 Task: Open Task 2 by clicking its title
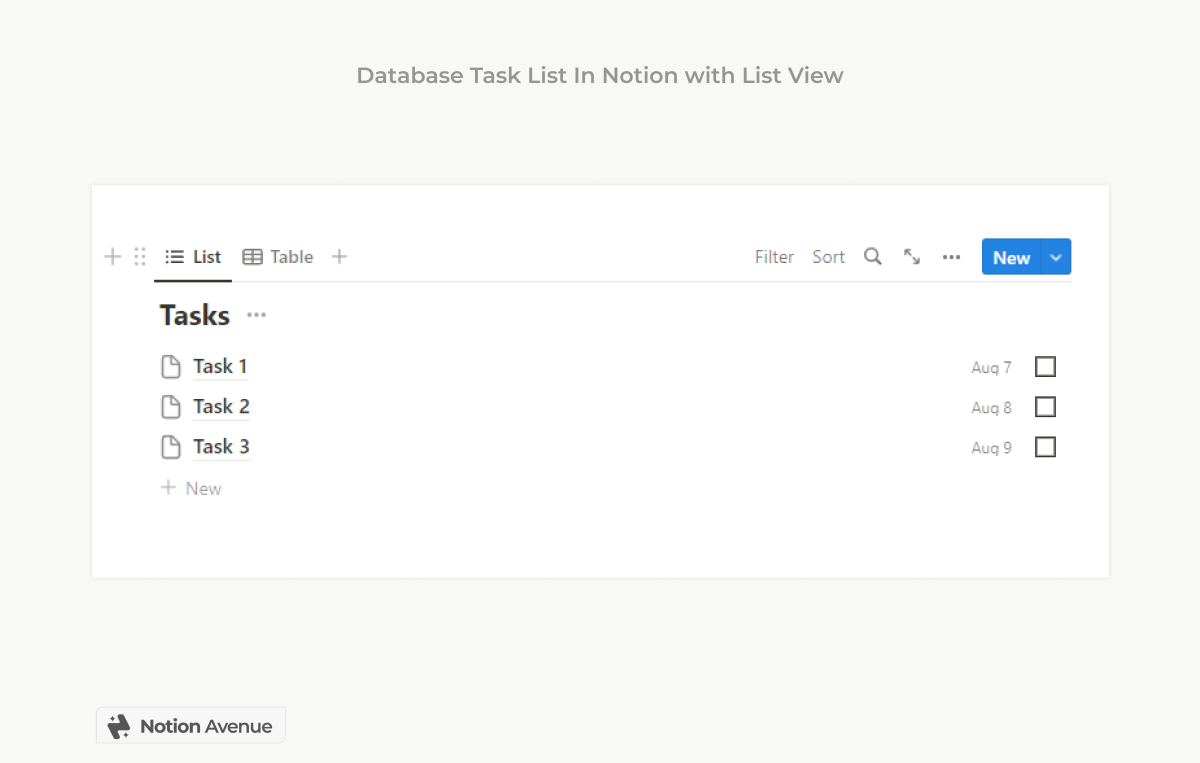(220, 406)
